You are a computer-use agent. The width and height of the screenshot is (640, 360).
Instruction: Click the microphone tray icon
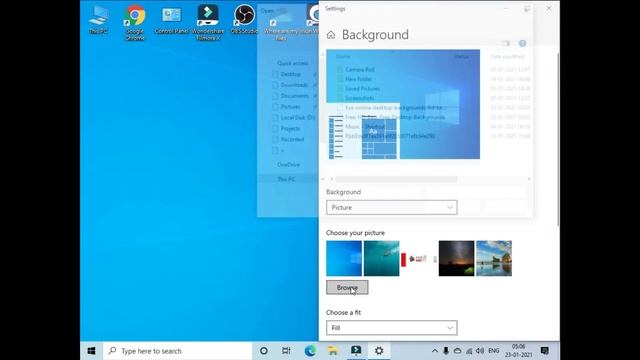coord(446,351)
